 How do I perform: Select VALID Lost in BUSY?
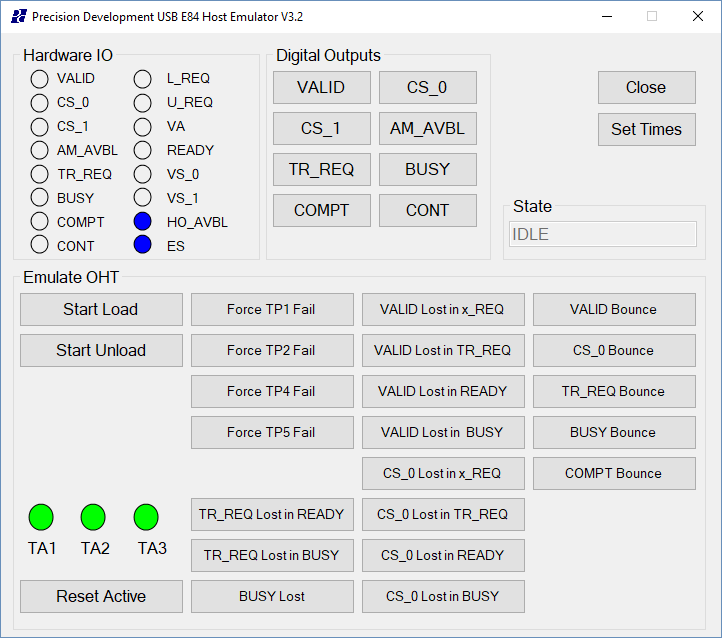pos(443,432)
